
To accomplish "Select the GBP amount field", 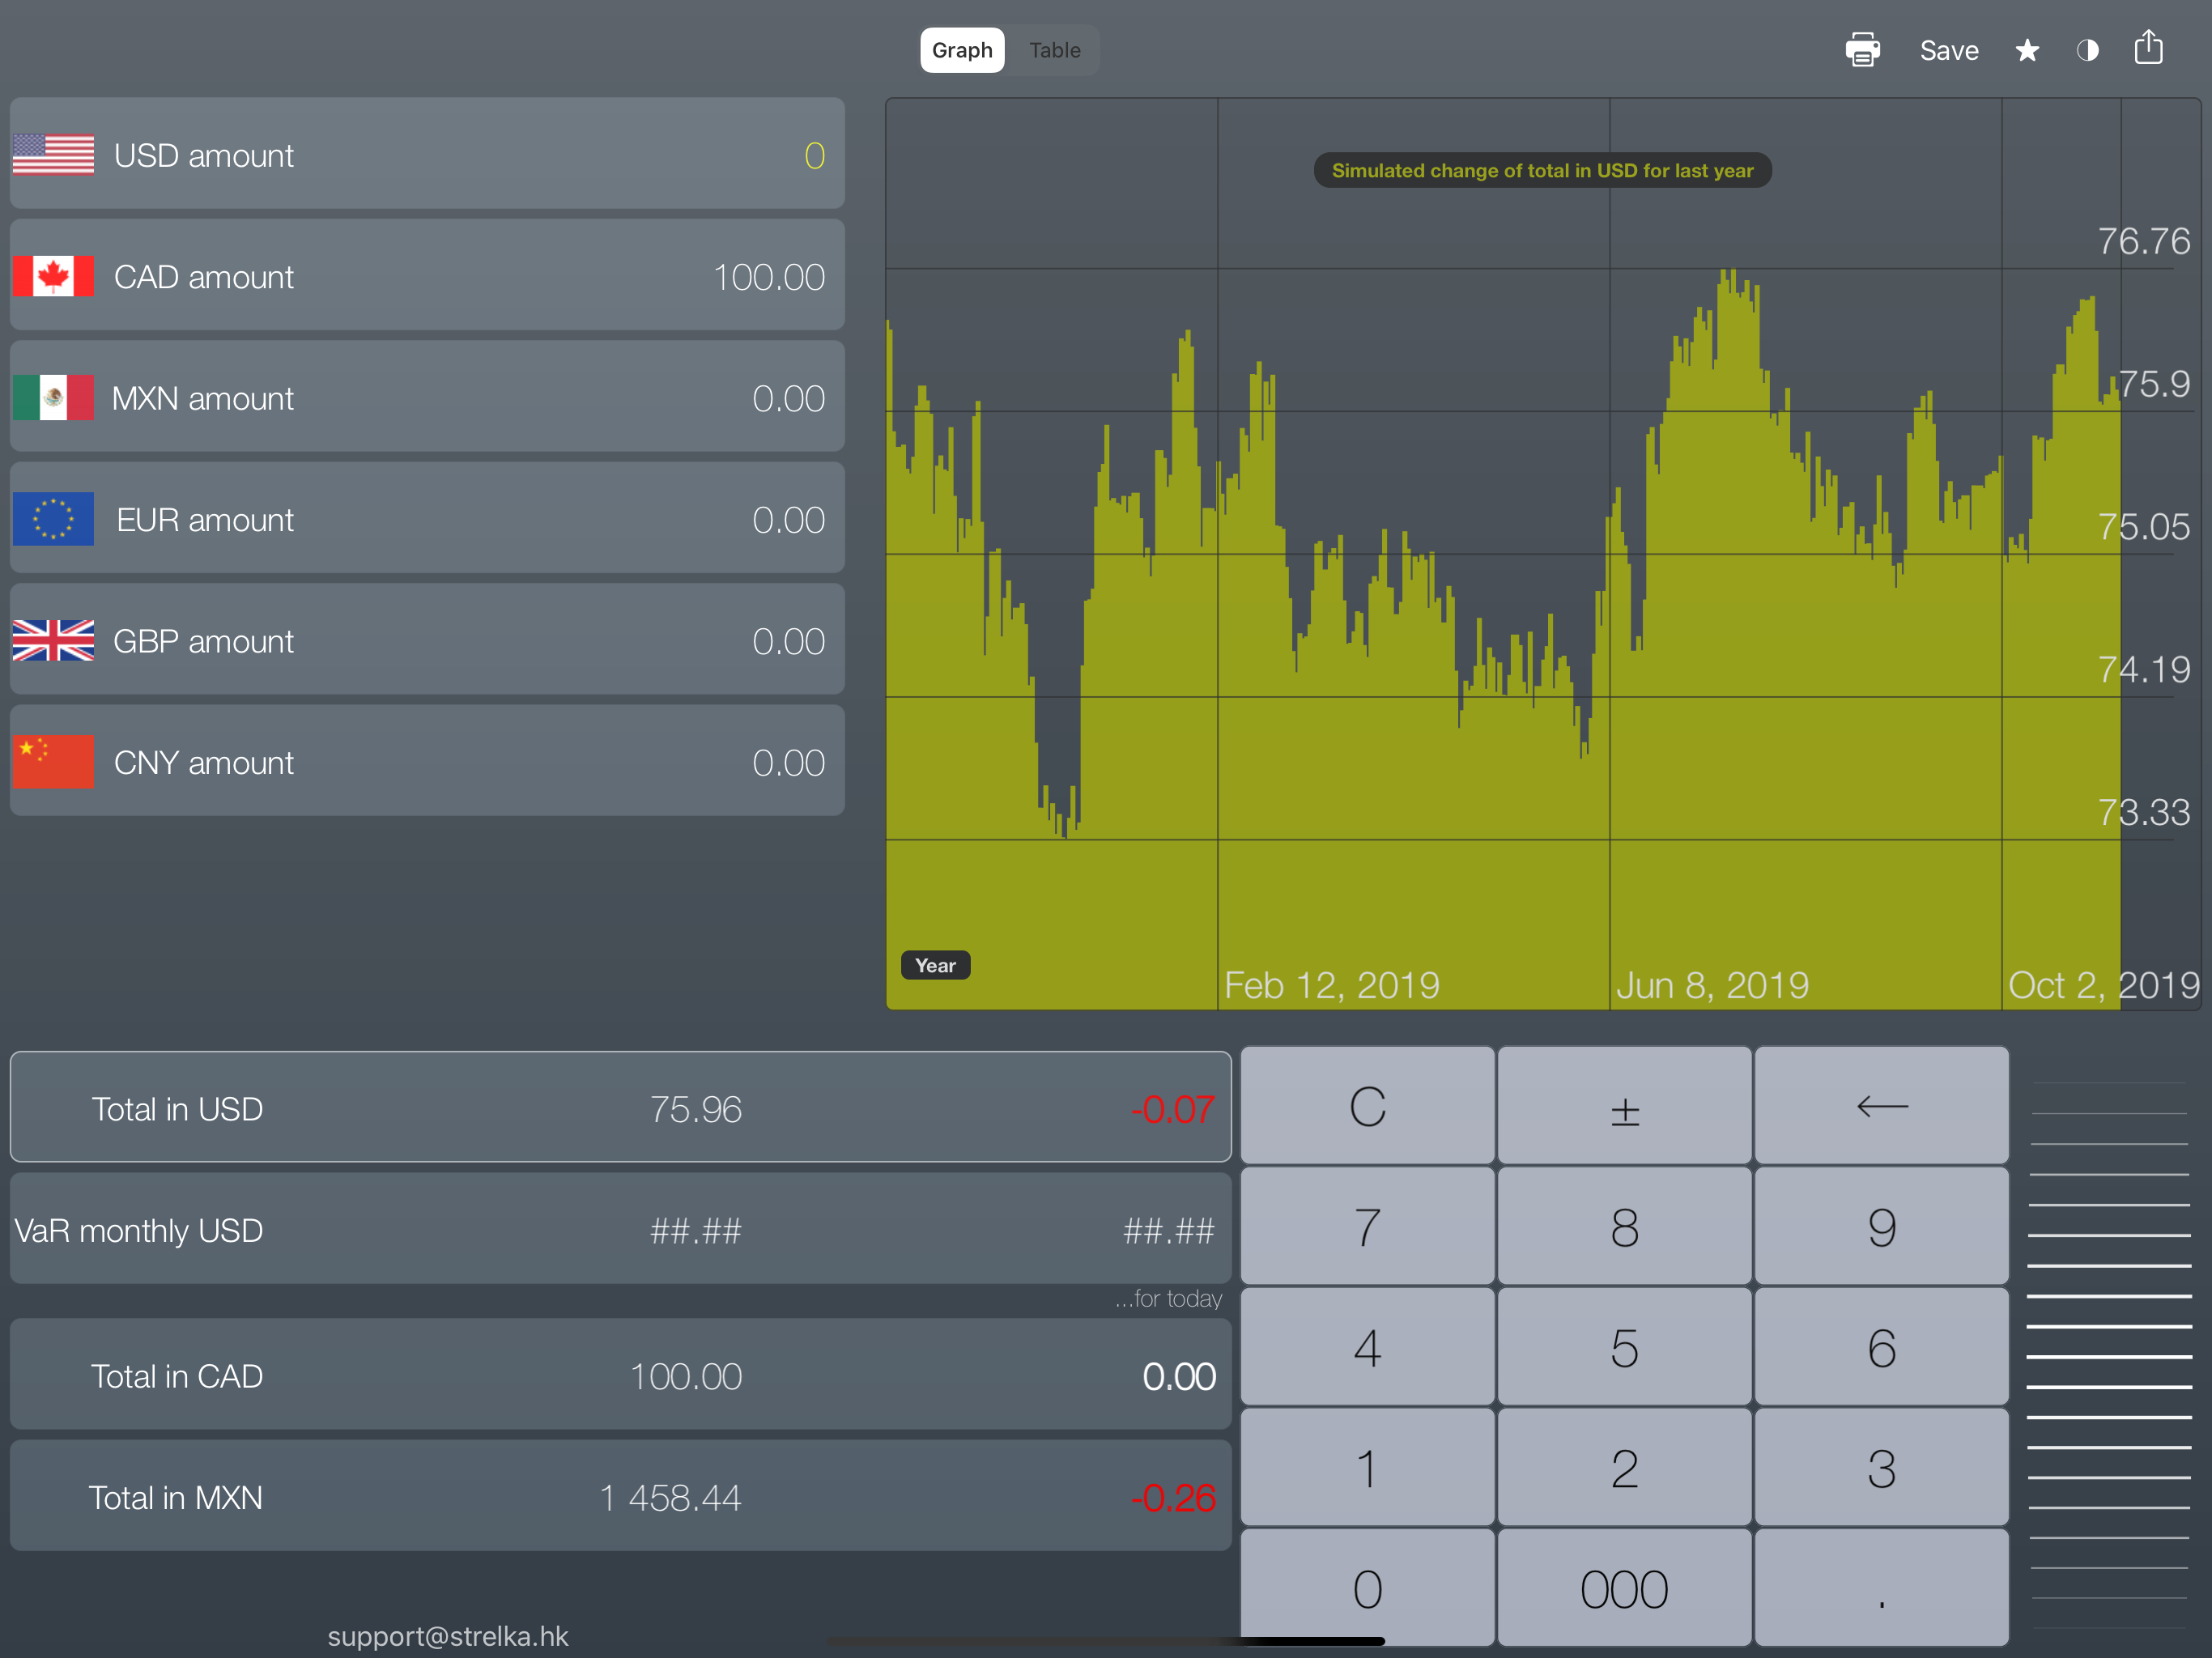I will coord(427,640).
